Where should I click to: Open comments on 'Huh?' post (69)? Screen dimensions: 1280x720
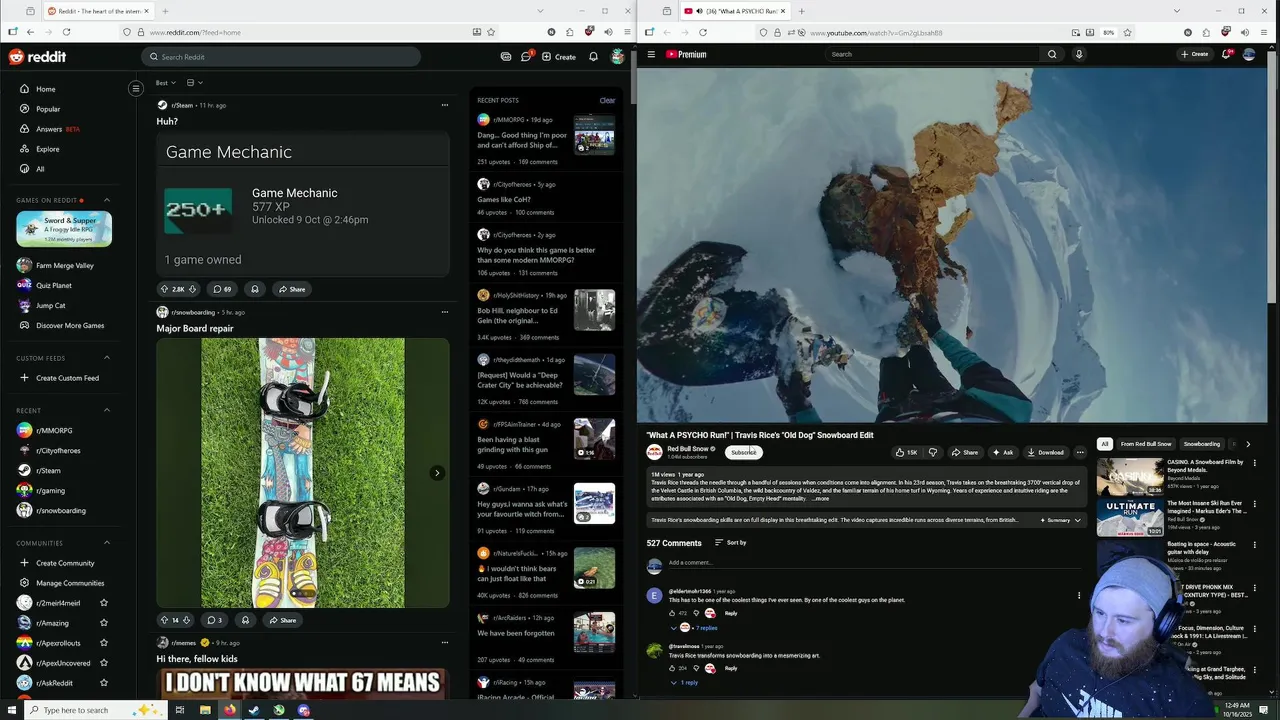(222, 289)
